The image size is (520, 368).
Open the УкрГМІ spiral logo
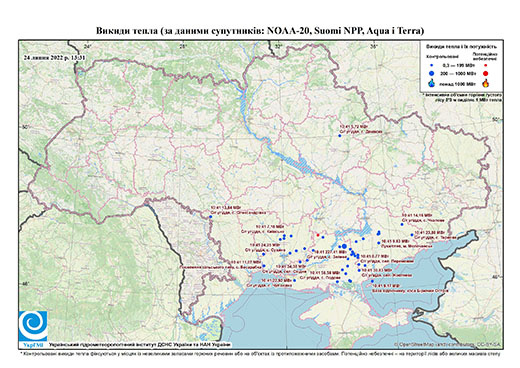click(x=33, y=326)
